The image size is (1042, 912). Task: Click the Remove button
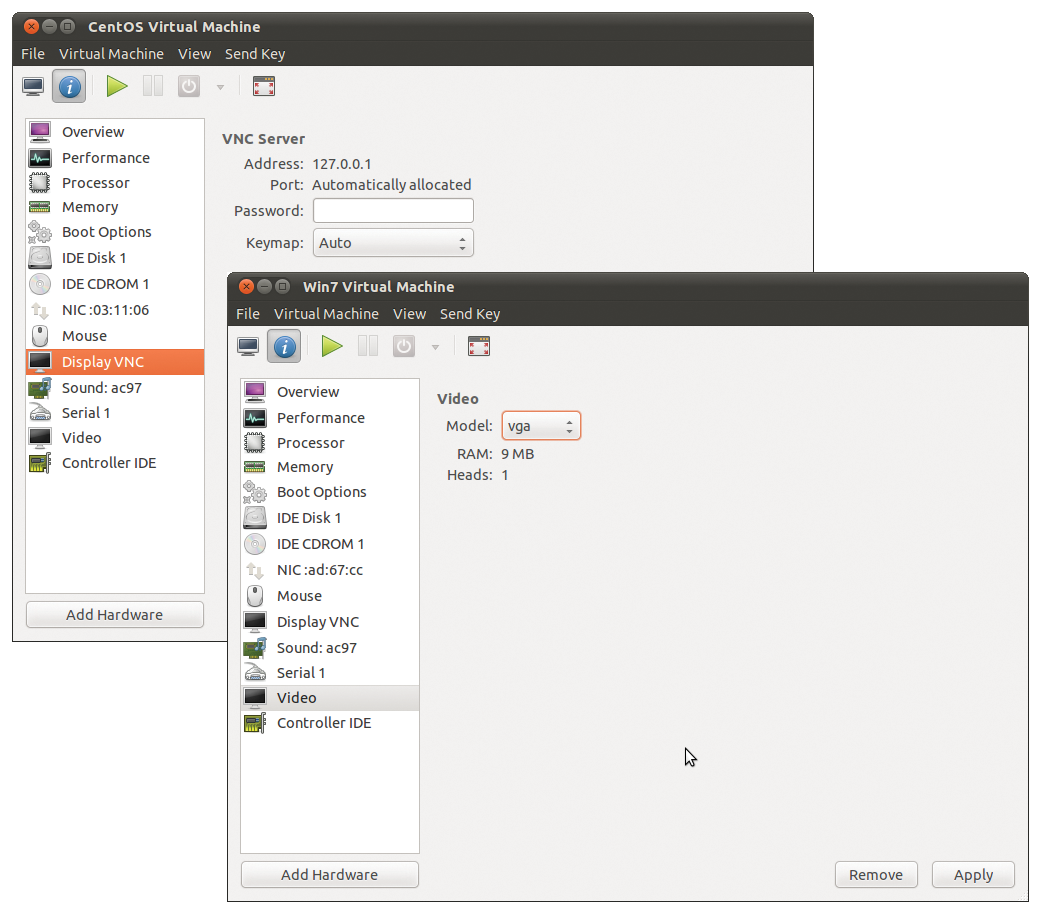pos(876,875)
